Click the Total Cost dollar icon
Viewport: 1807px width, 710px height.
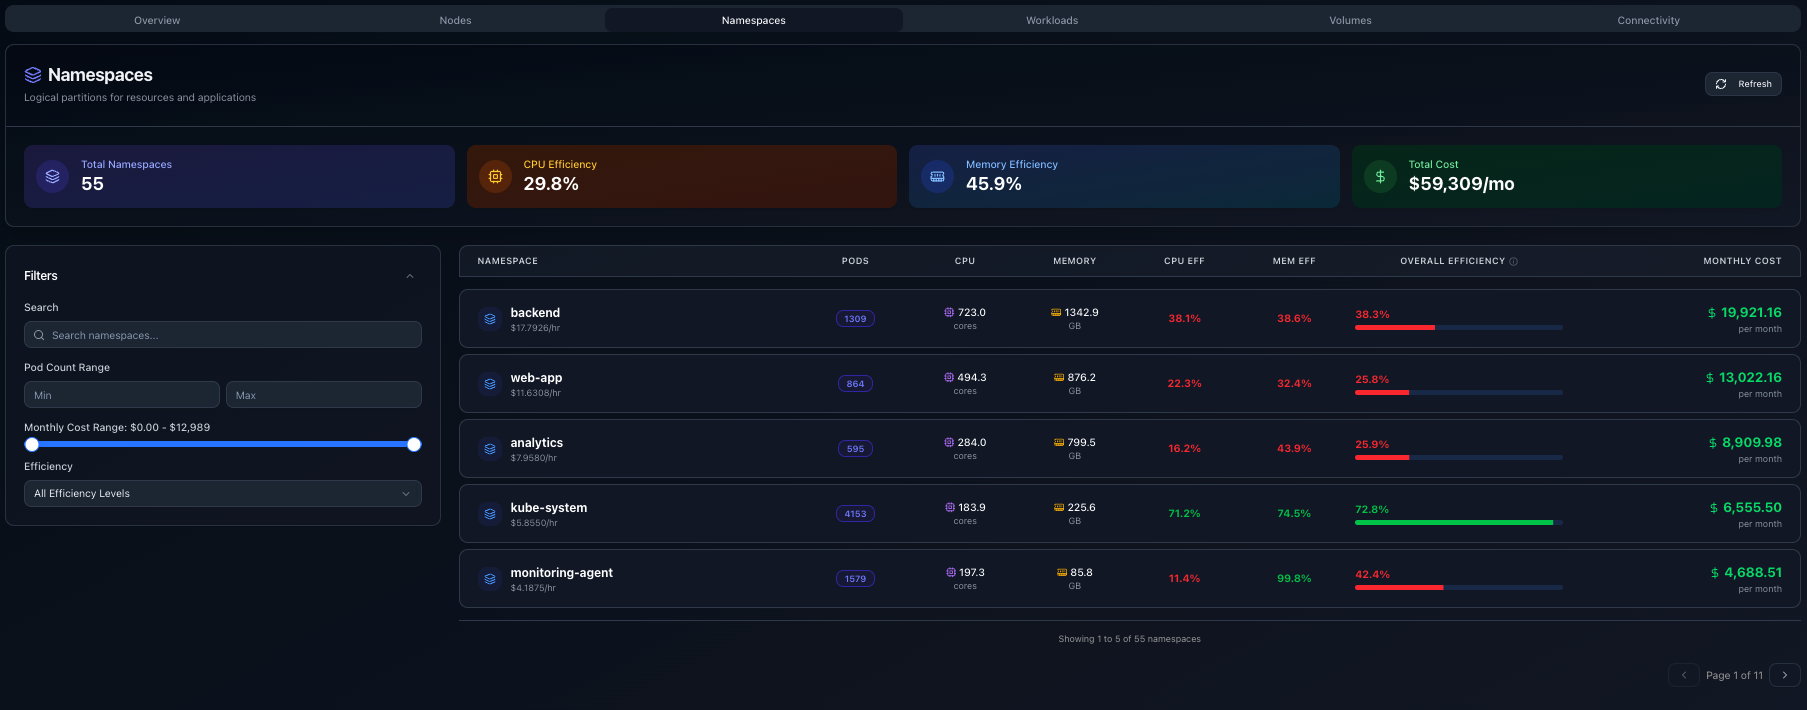[x=1380, y=177]
